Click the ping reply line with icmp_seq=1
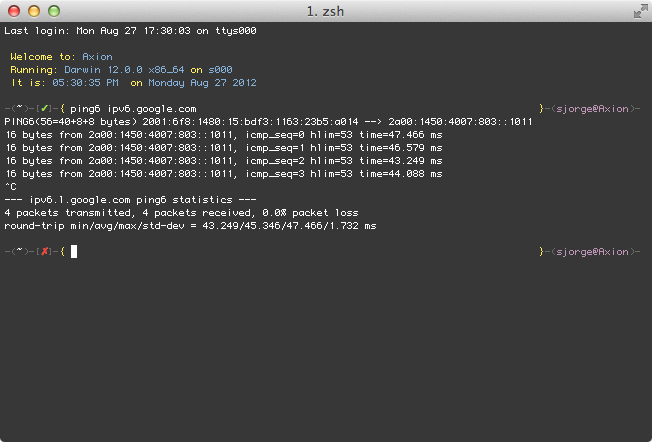652x442 pixels. pyautogui.click(x=224, y=148)
